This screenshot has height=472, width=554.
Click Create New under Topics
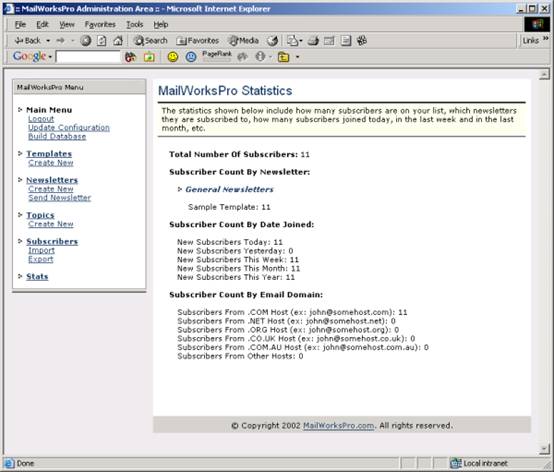(51, 224)
